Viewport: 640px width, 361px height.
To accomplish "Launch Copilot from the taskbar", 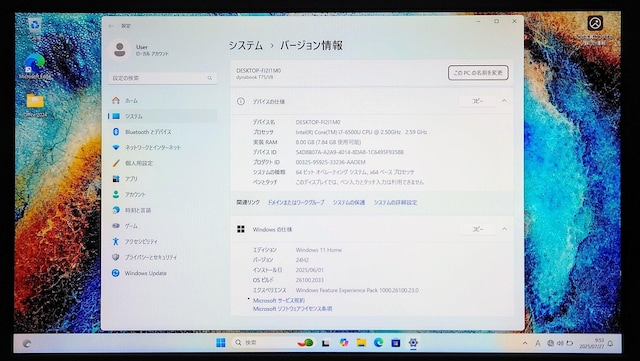I will (x=344, y=343).
